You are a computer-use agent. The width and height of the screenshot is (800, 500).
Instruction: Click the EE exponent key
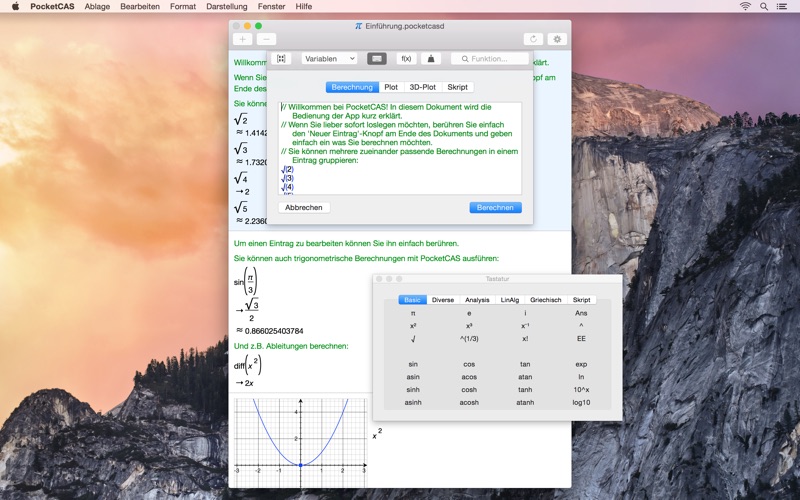pyautogui.click(x=581, y=339)
